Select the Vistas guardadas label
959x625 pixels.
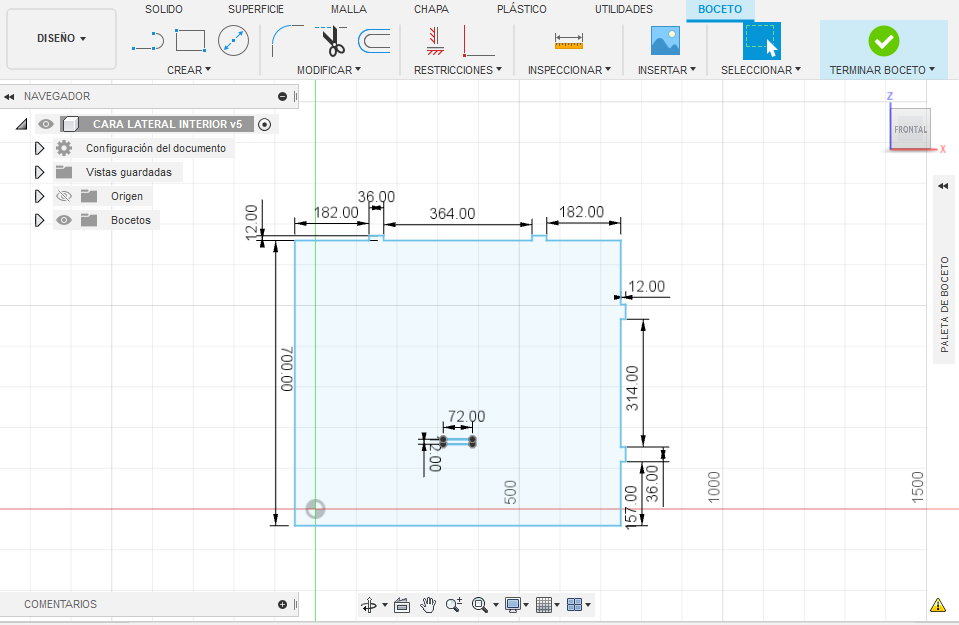pyautogui.click(x=129, y=172)
